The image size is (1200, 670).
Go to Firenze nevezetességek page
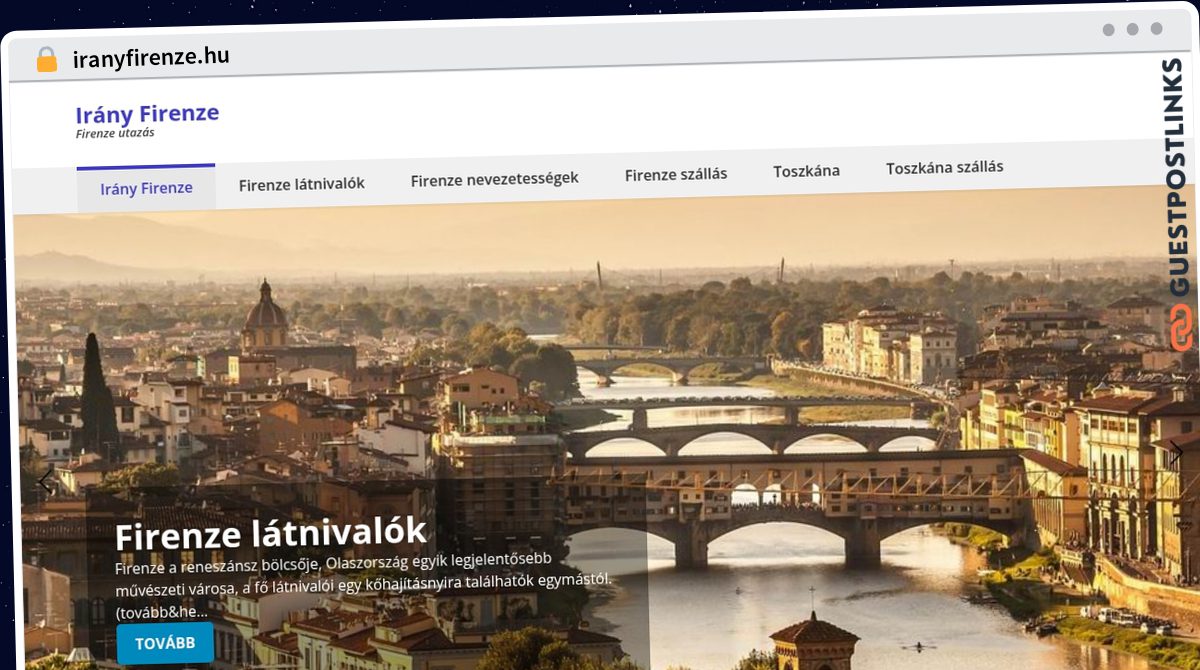click(494, 180)
